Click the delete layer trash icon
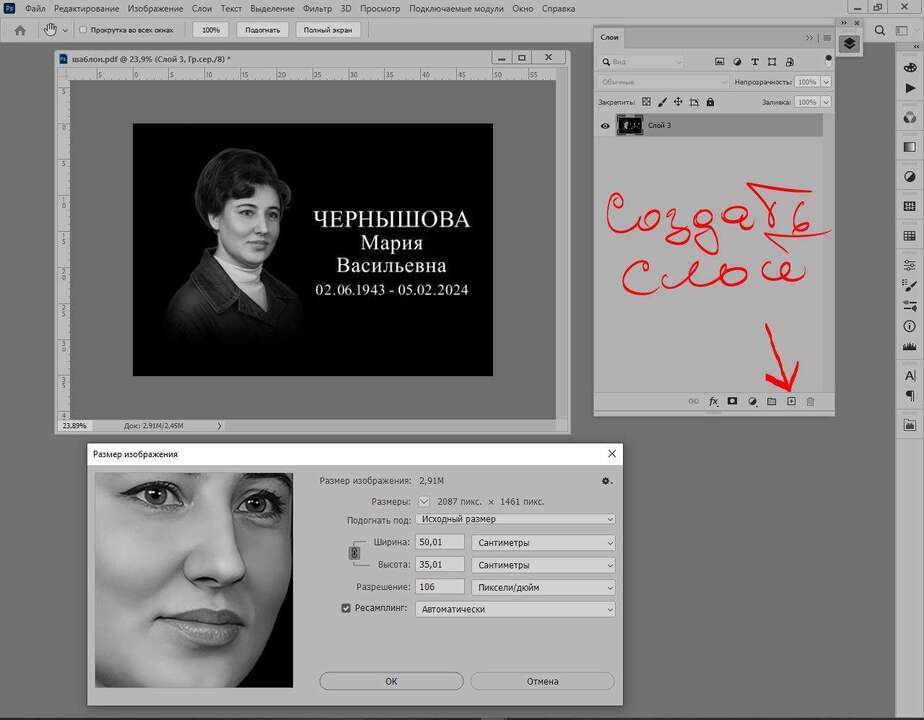This screenshot has width=924, height=720. pyautogui.click(x=811, y=401)
